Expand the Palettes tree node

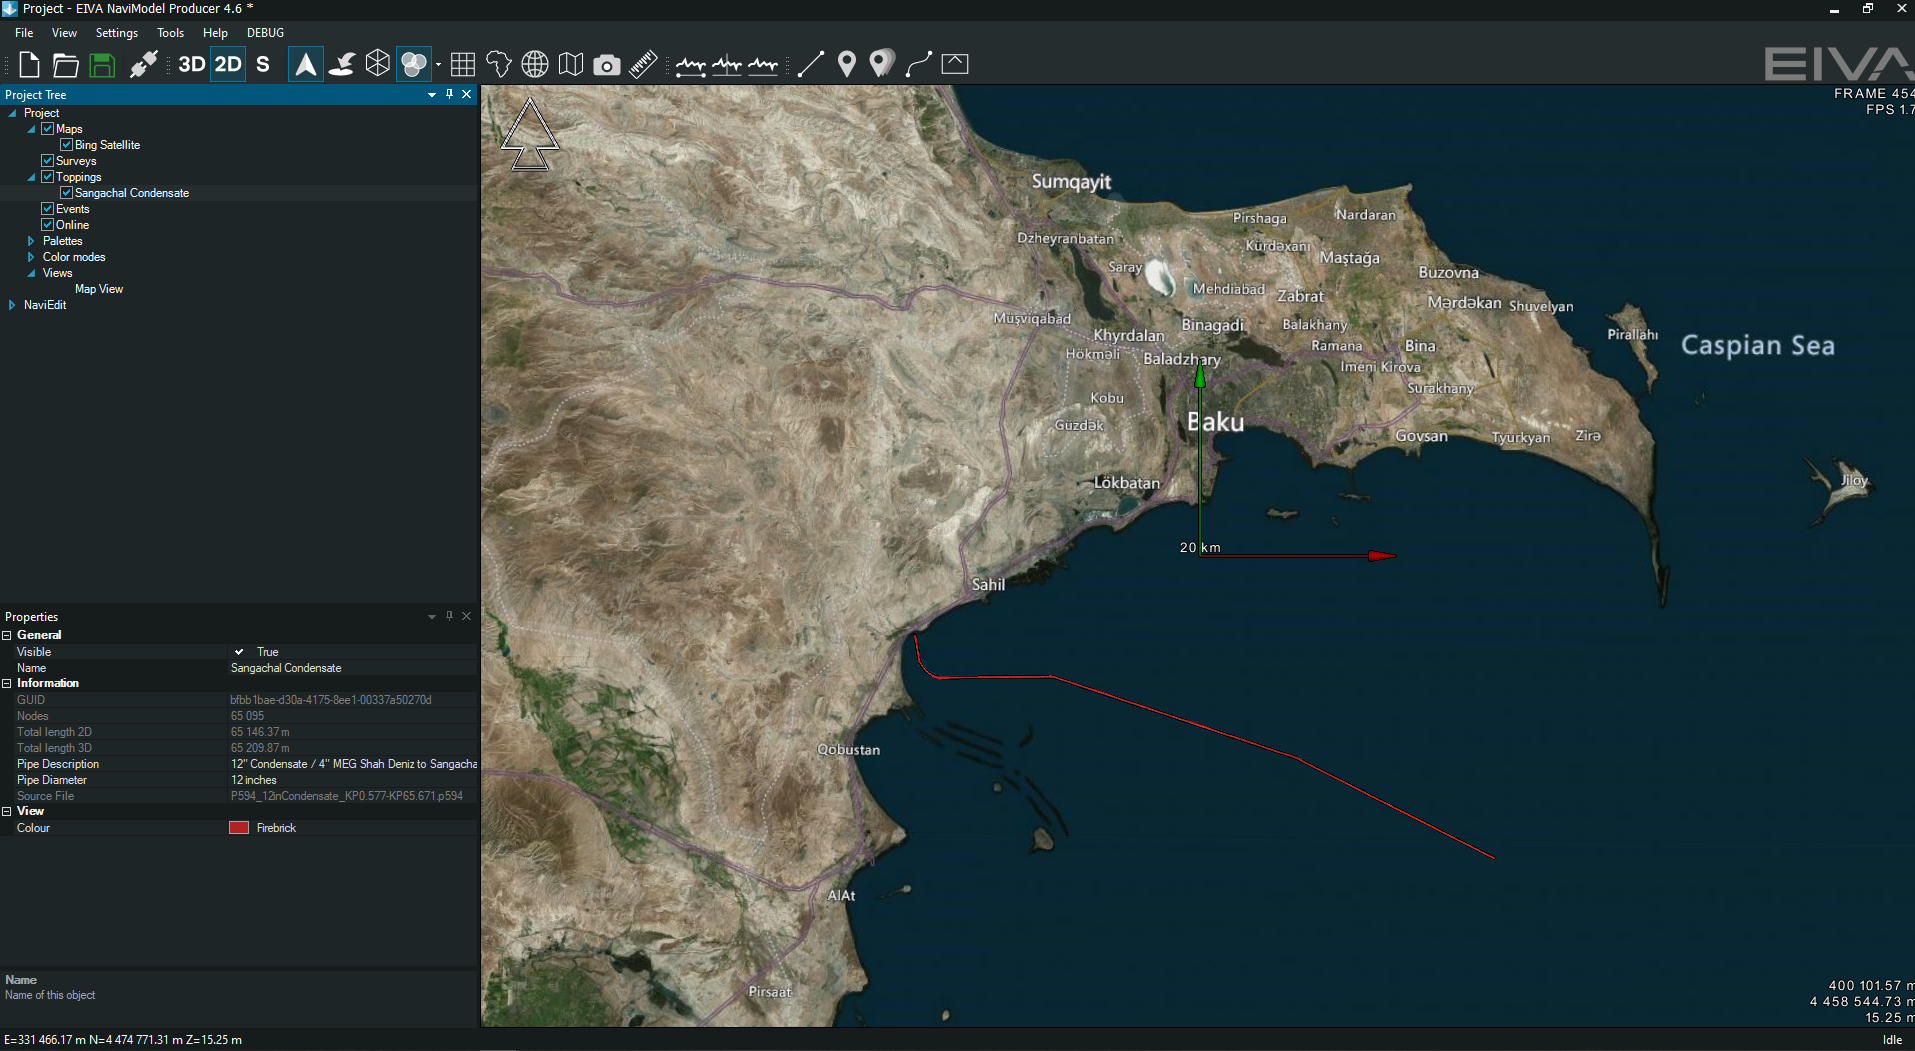pos(31,241)
